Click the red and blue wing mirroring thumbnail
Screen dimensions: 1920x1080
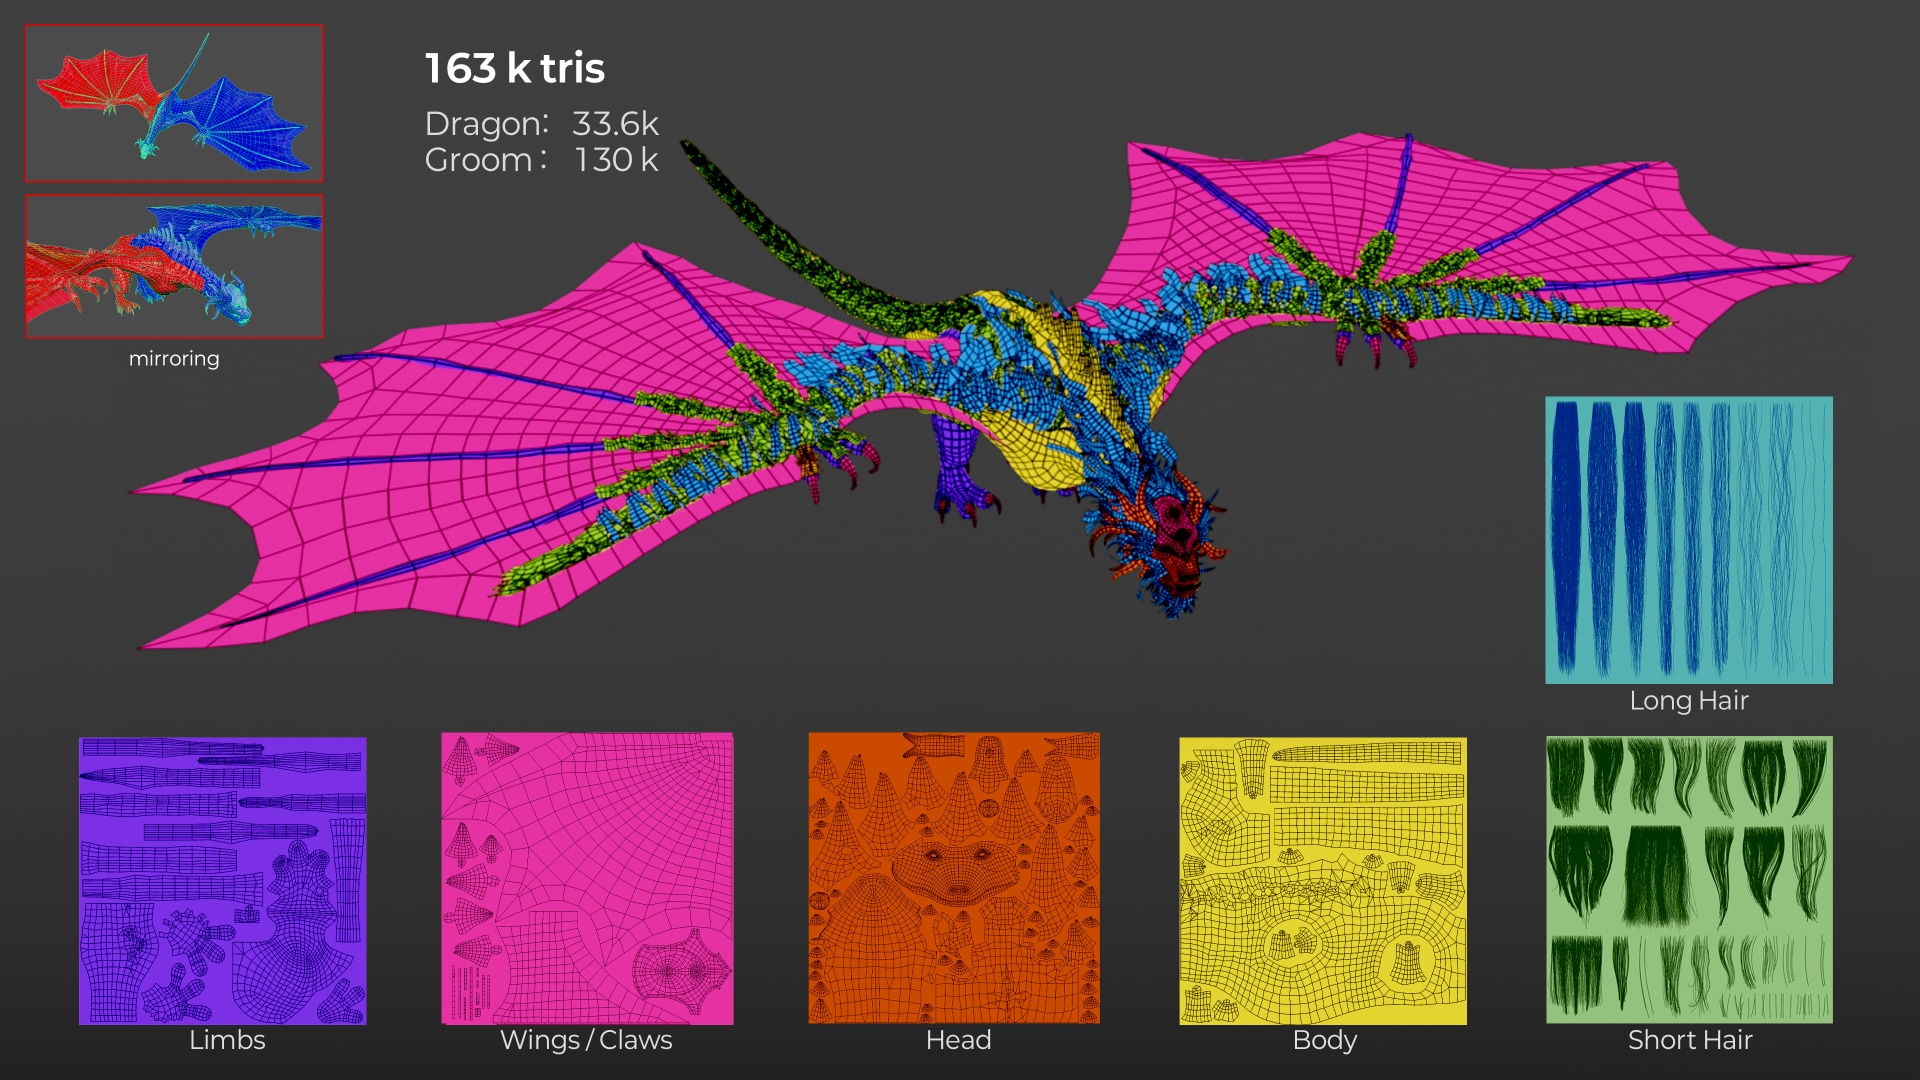[x=174, y=103]
